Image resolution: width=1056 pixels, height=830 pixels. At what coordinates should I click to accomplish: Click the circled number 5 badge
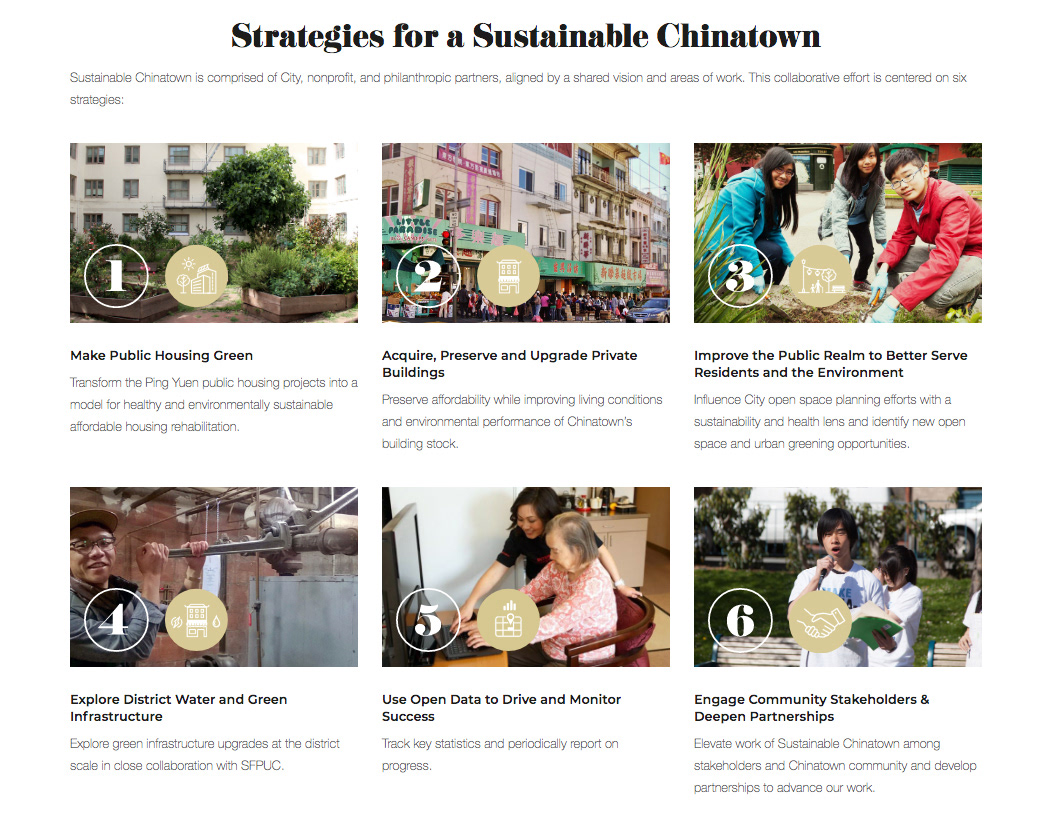click(428, 620)
